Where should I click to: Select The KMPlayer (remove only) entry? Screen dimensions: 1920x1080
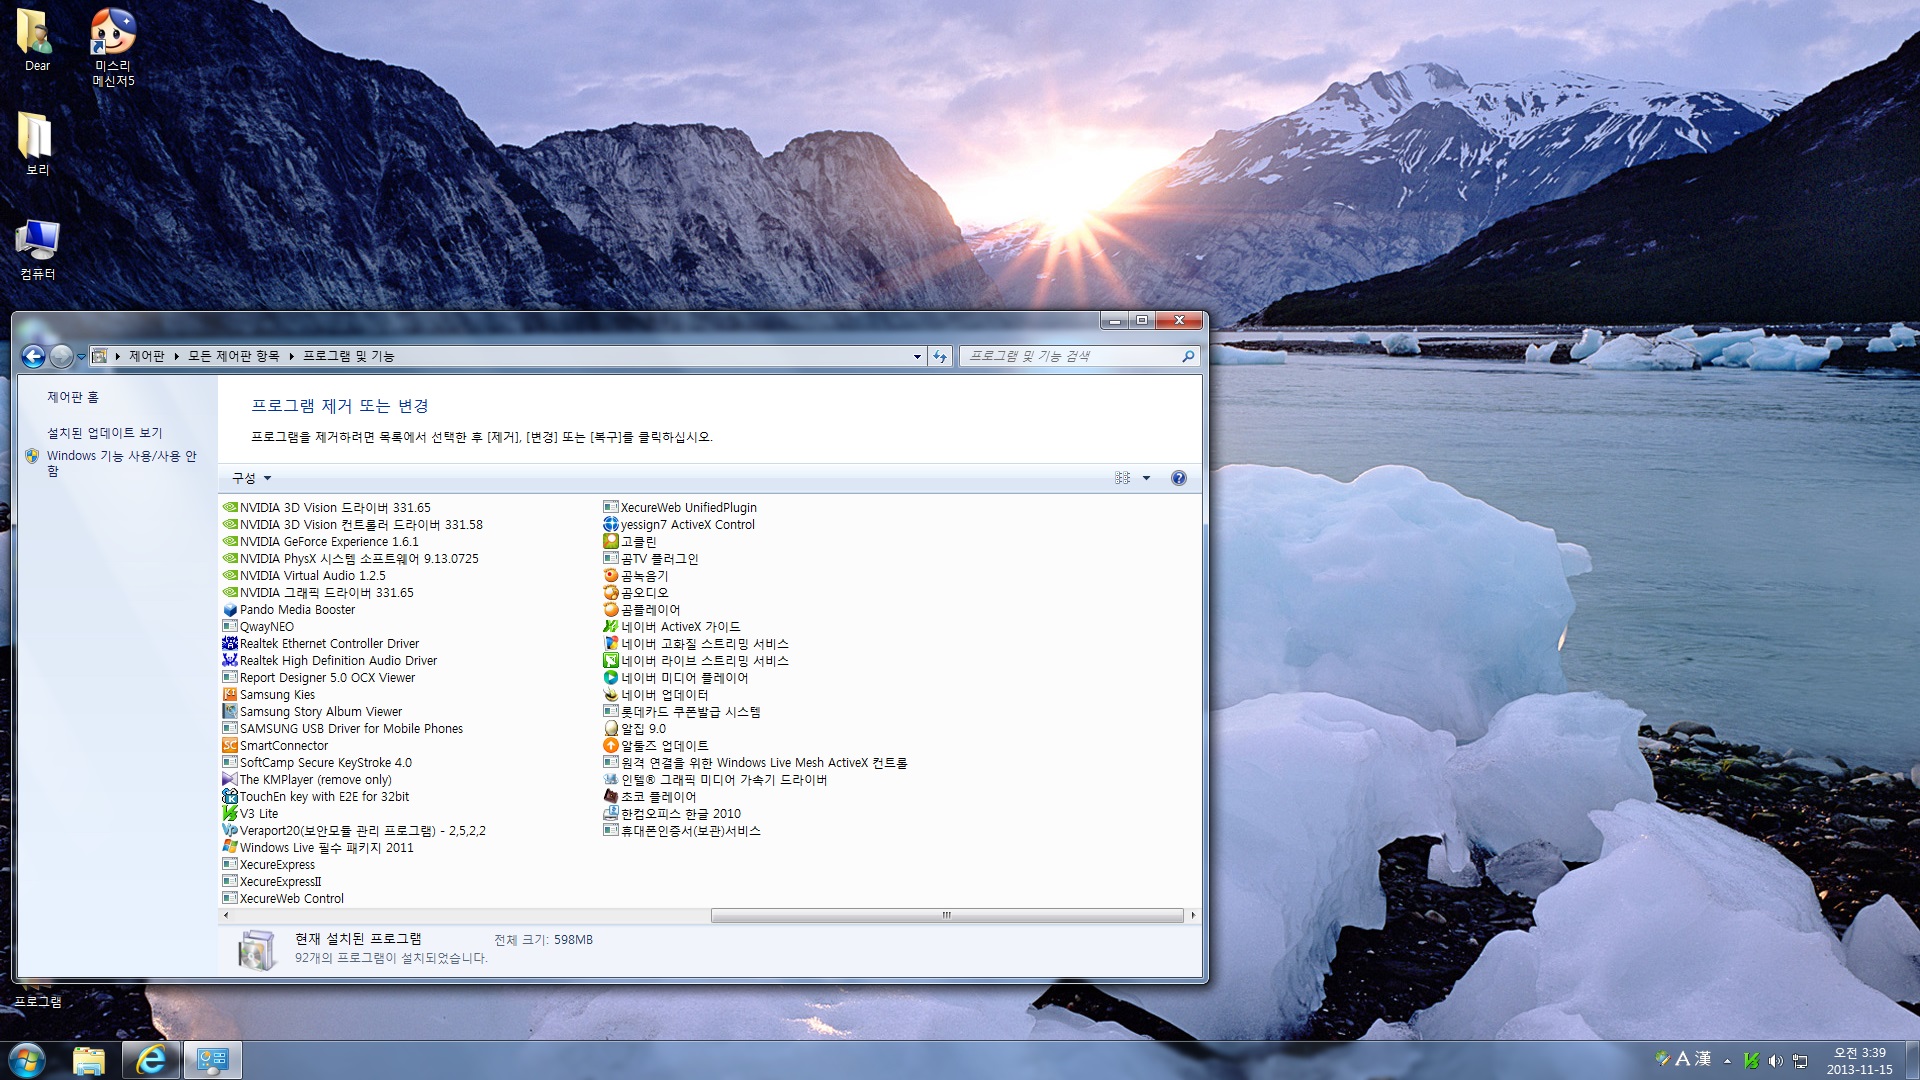tap(307, 780)
